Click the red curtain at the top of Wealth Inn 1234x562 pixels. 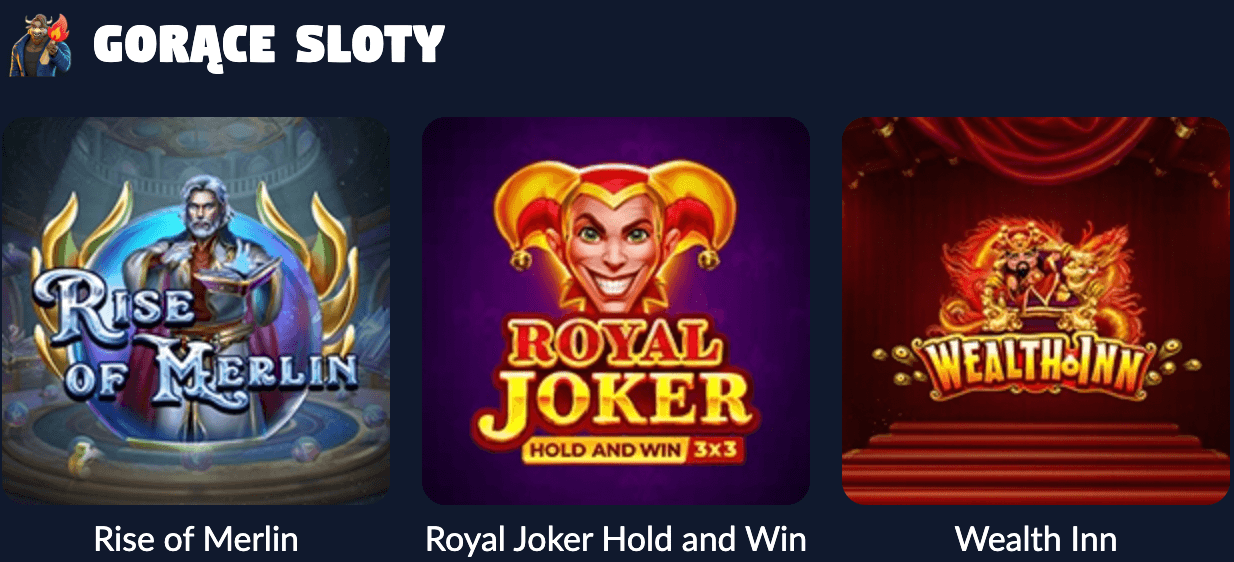coord(1036,150)
